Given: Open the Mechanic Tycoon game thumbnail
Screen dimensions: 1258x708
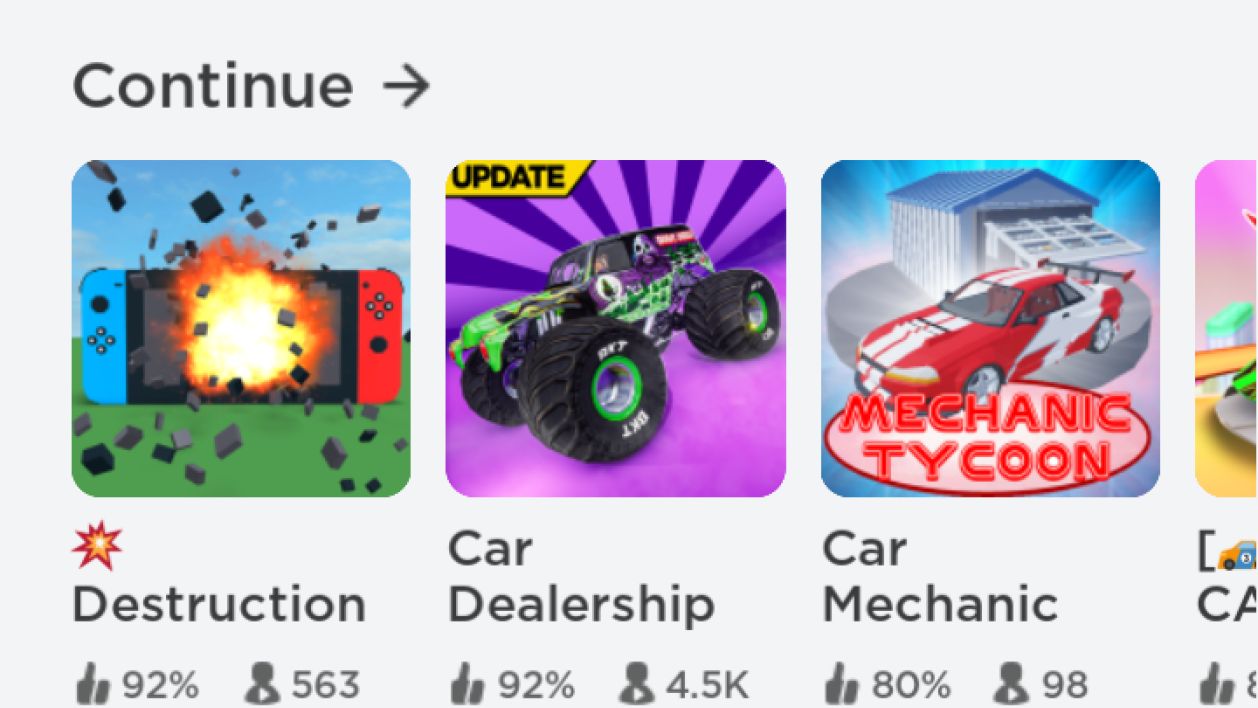Looking at the screenshot, I should 990,328.
